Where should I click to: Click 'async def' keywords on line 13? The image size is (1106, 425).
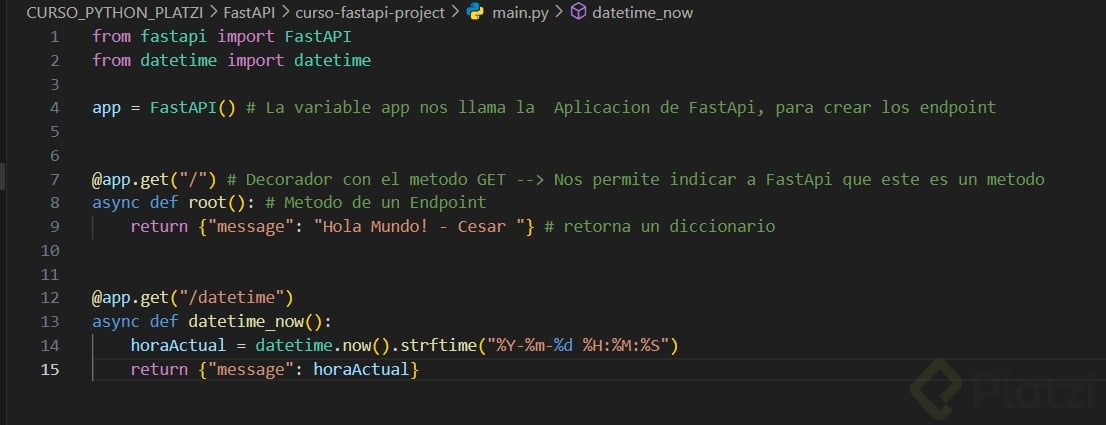(x=135, y=322)
